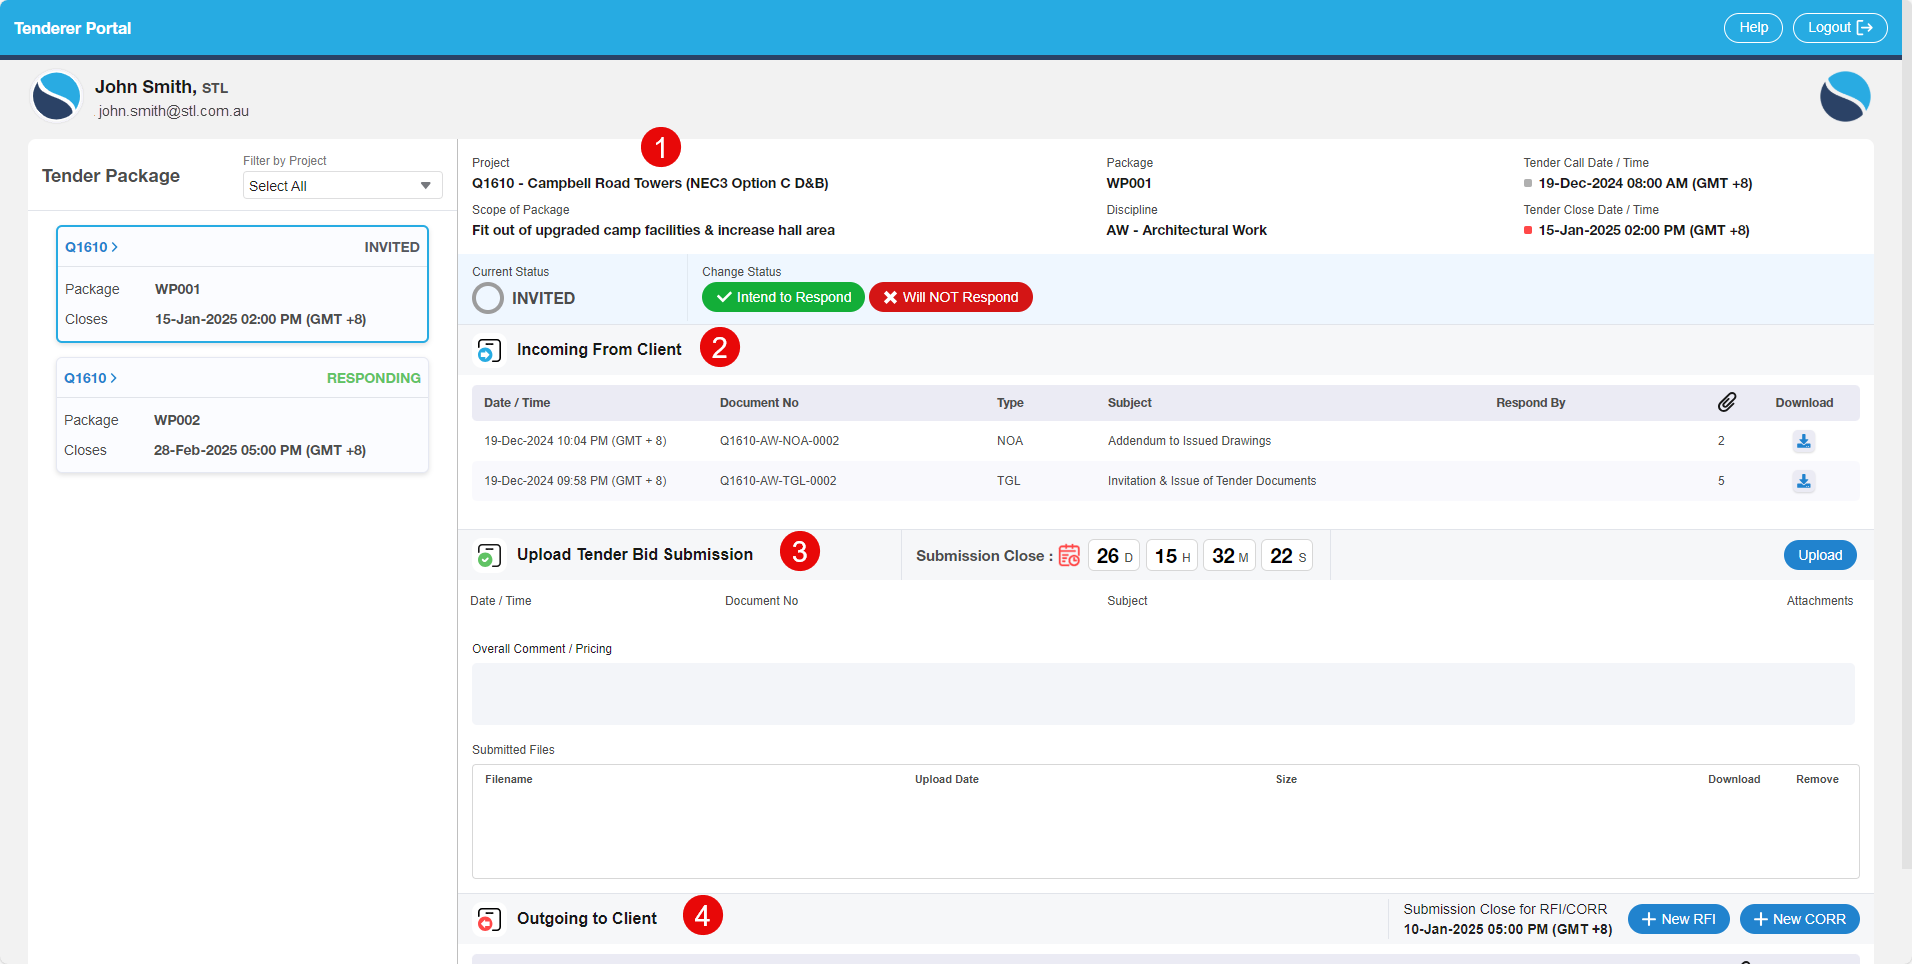Viewport: 1914px width, 964px height.
Task: Click document number Q1610-AW-NOA-0002
Action: 779,441
